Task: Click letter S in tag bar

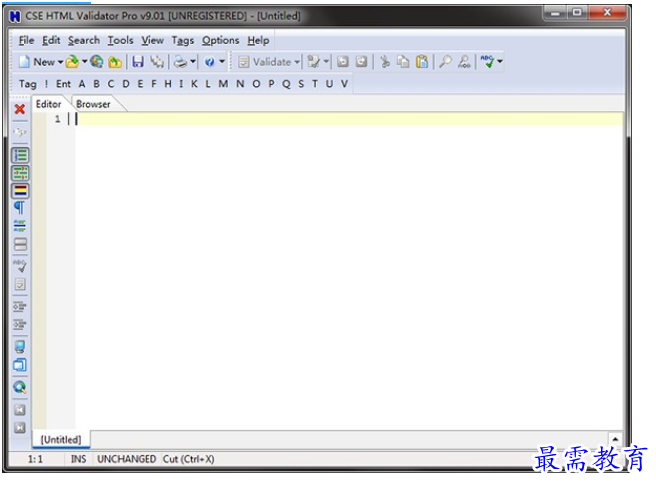Action: pyautogui.click(x=301, y=84)
